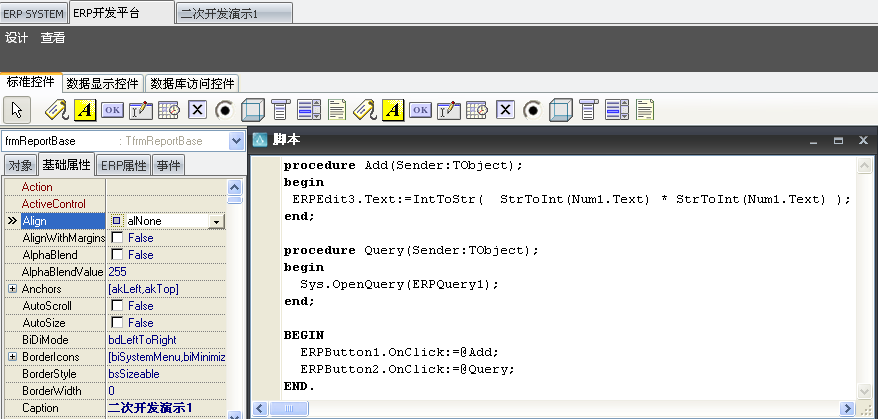878x419 pixels.
Task: Select the 数据库访问控件 palette tab
Action: point(192,84)
